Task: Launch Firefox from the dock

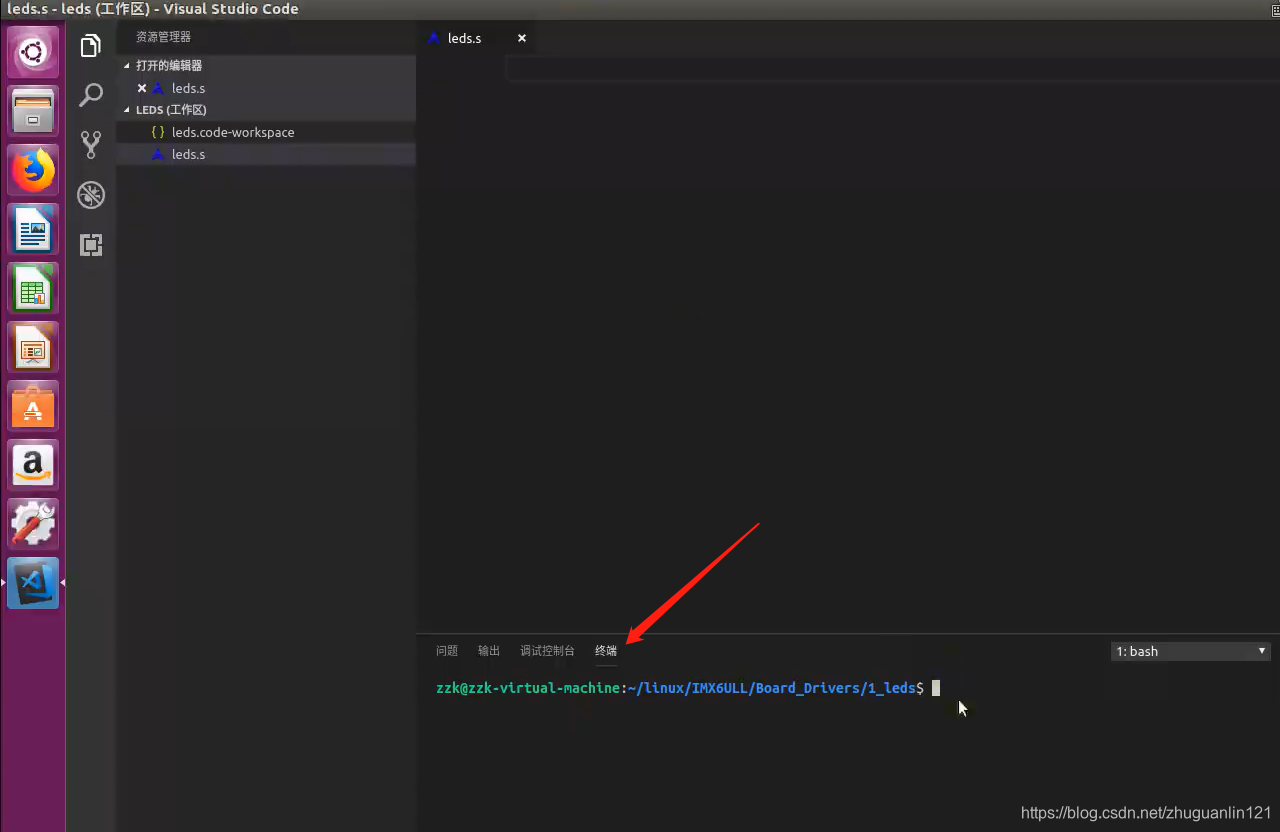Action: click(x=33, y=169)
